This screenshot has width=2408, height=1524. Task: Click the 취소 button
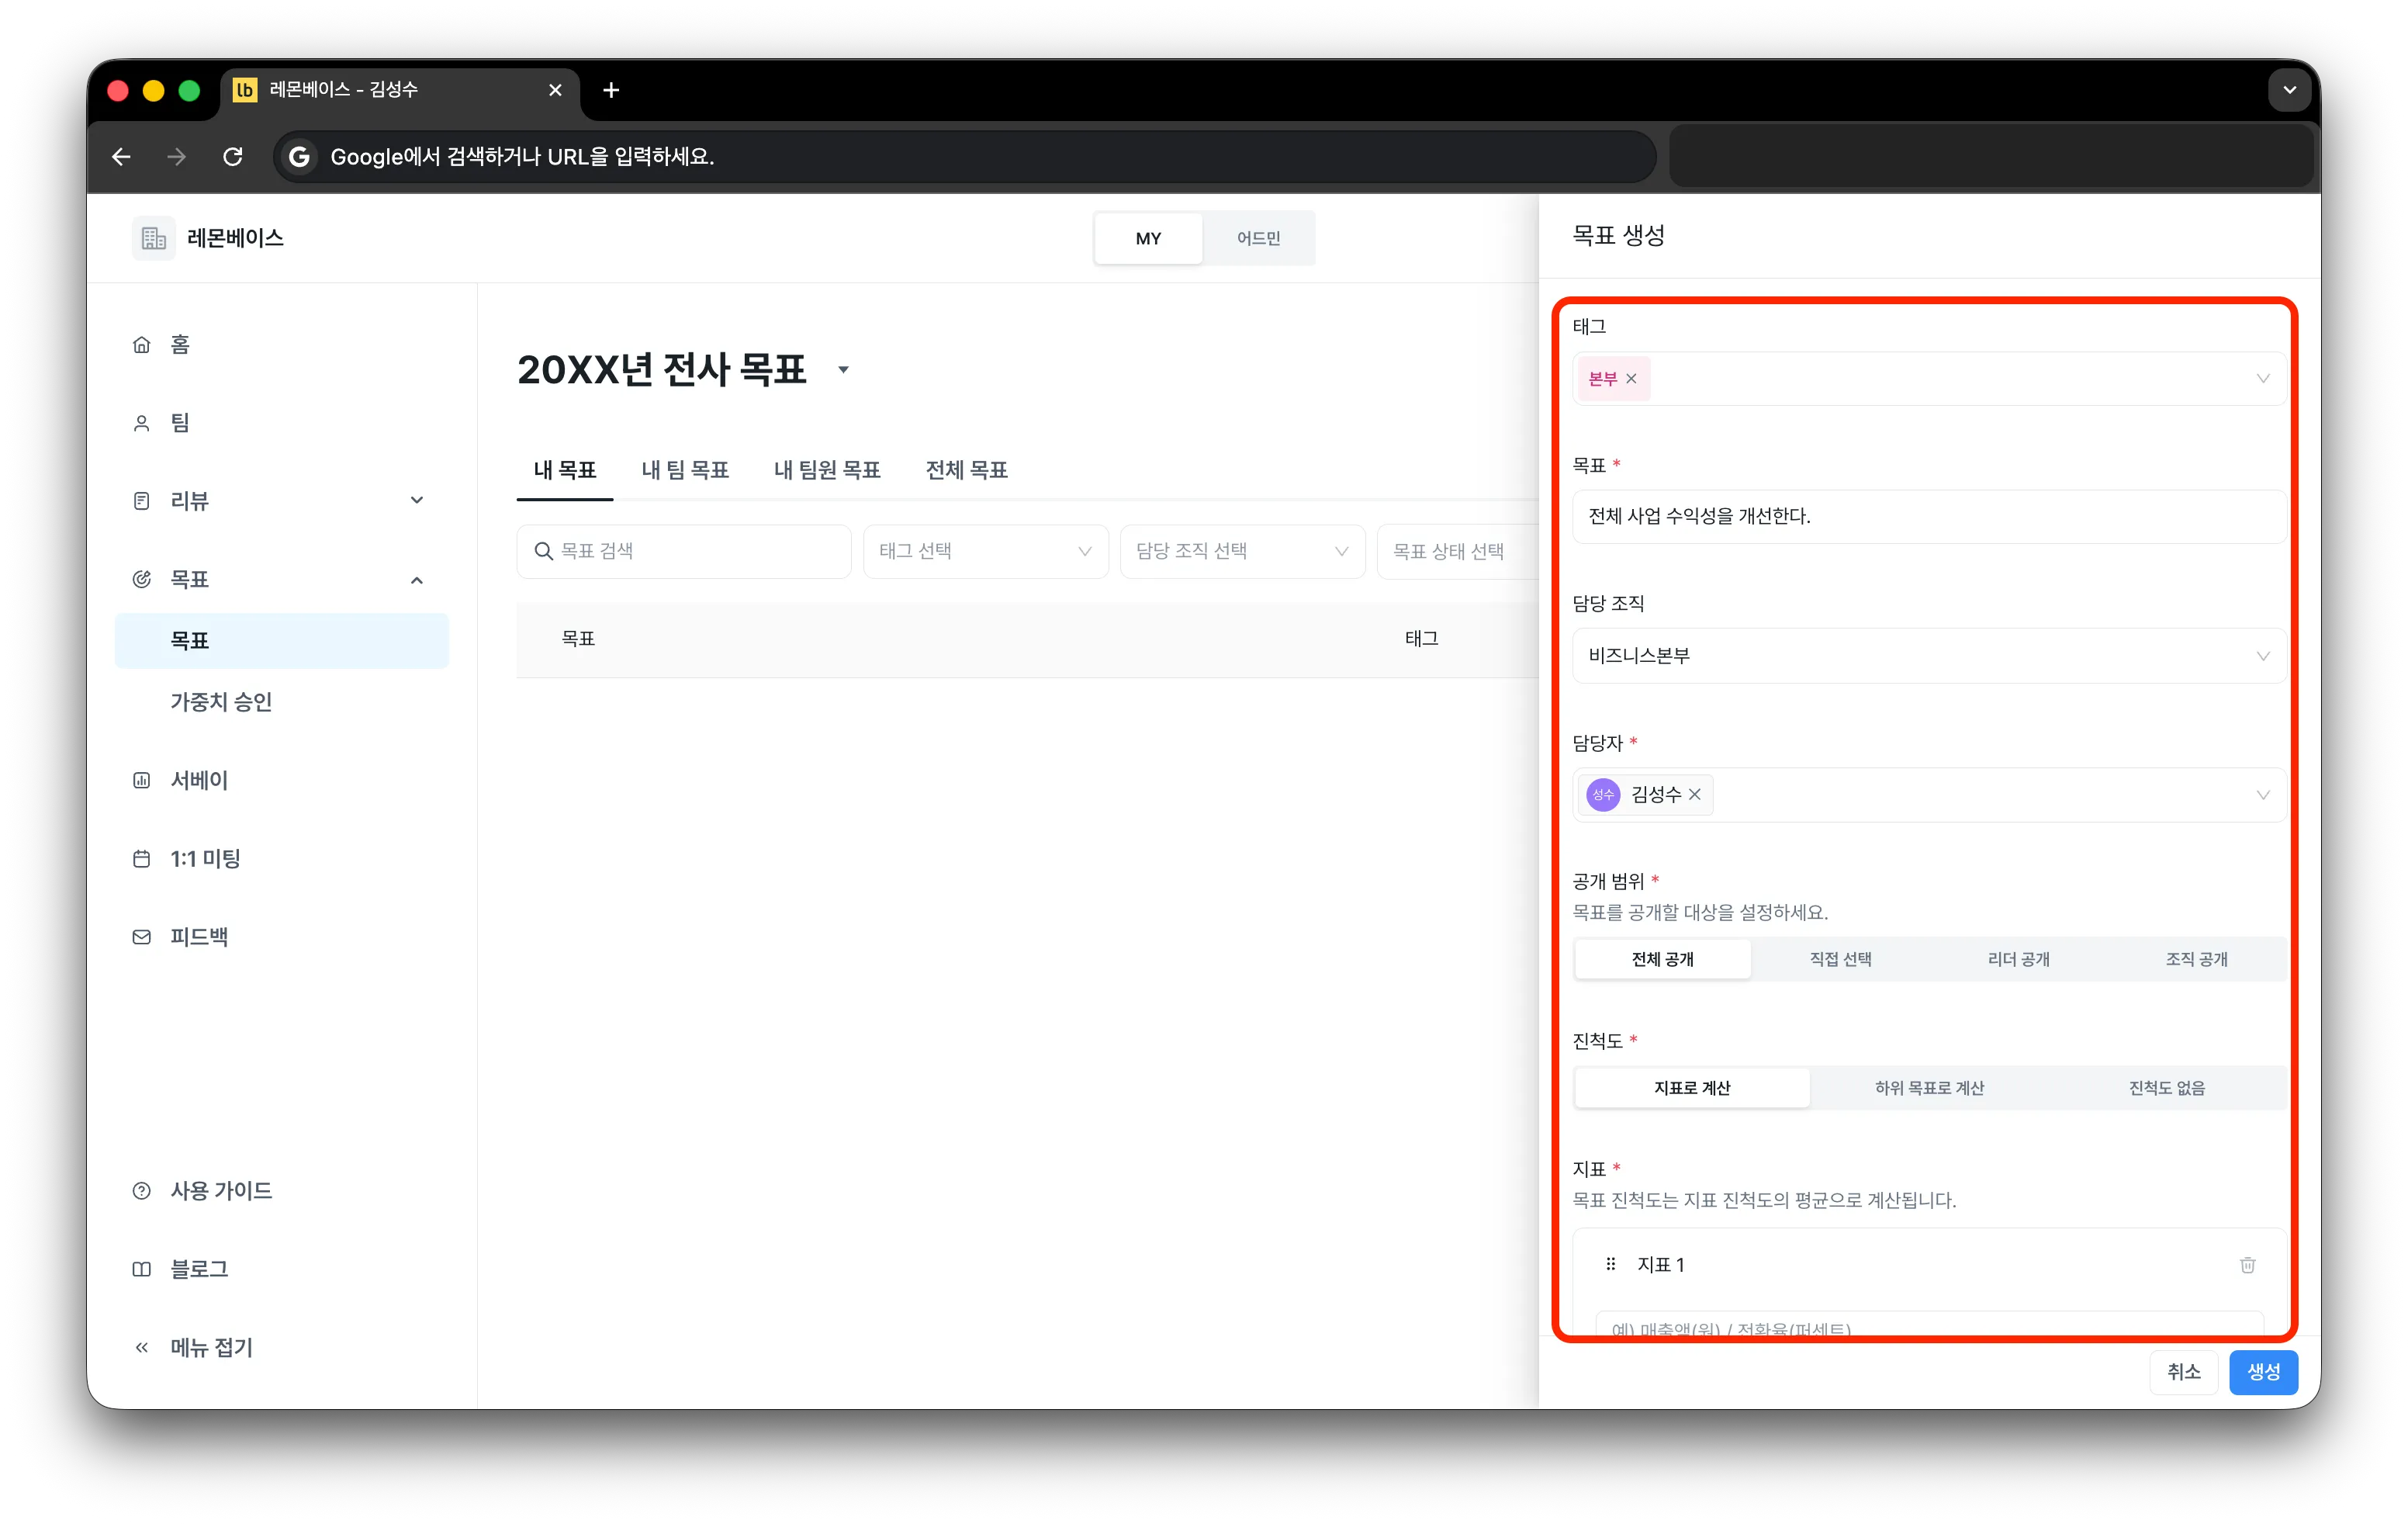2183,1372
